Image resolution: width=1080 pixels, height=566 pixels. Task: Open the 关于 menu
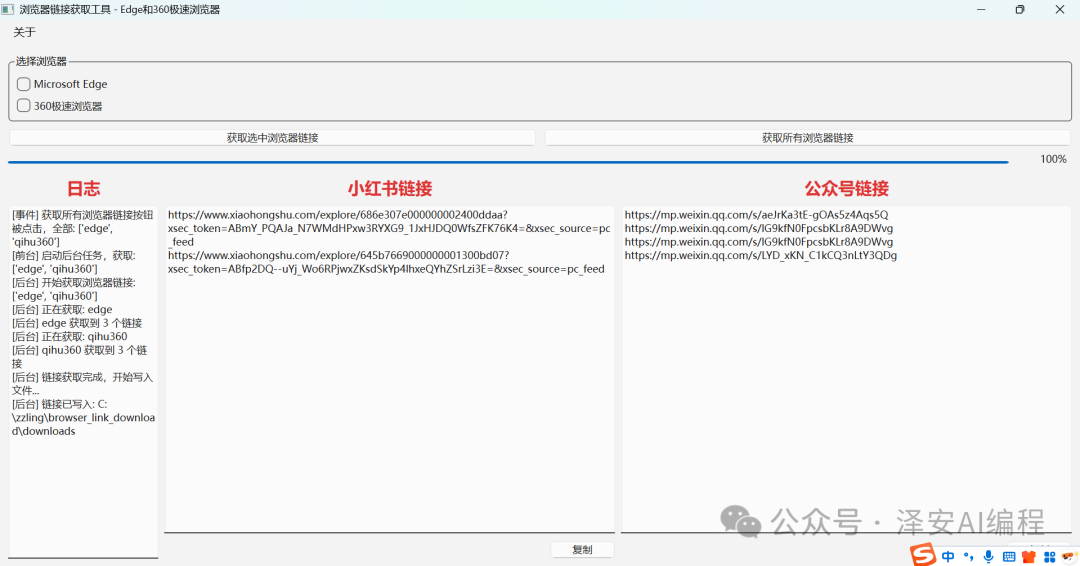click(x=24, y=32)
